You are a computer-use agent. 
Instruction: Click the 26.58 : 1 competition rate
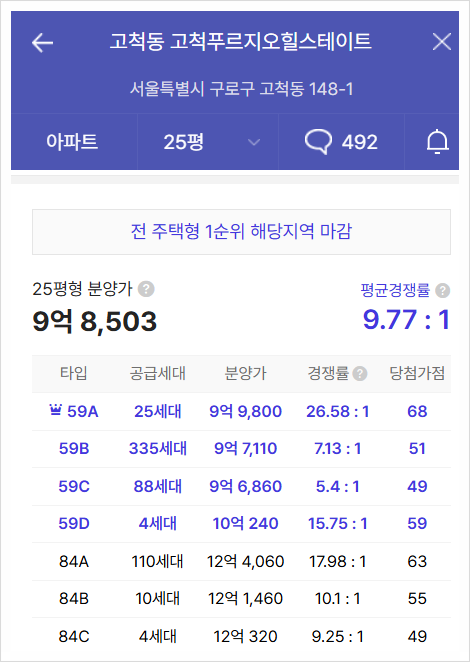pyautogui.click(x=338, y=411)
